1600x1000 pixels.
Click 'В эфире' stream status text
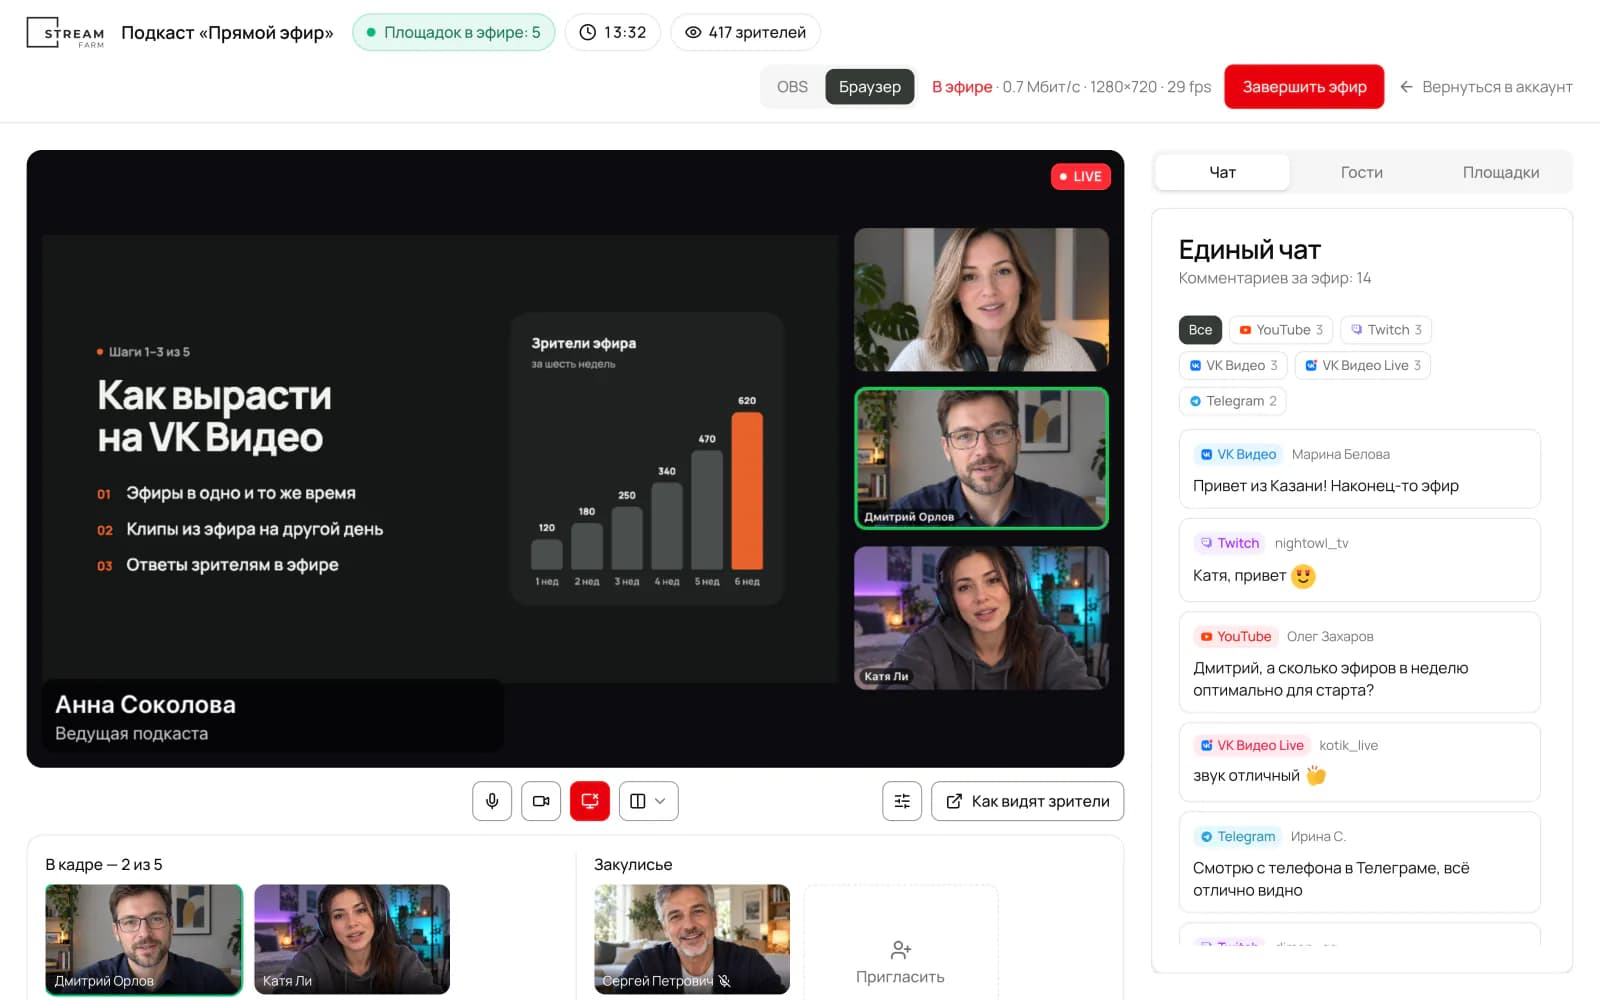(x=962, y=87)
